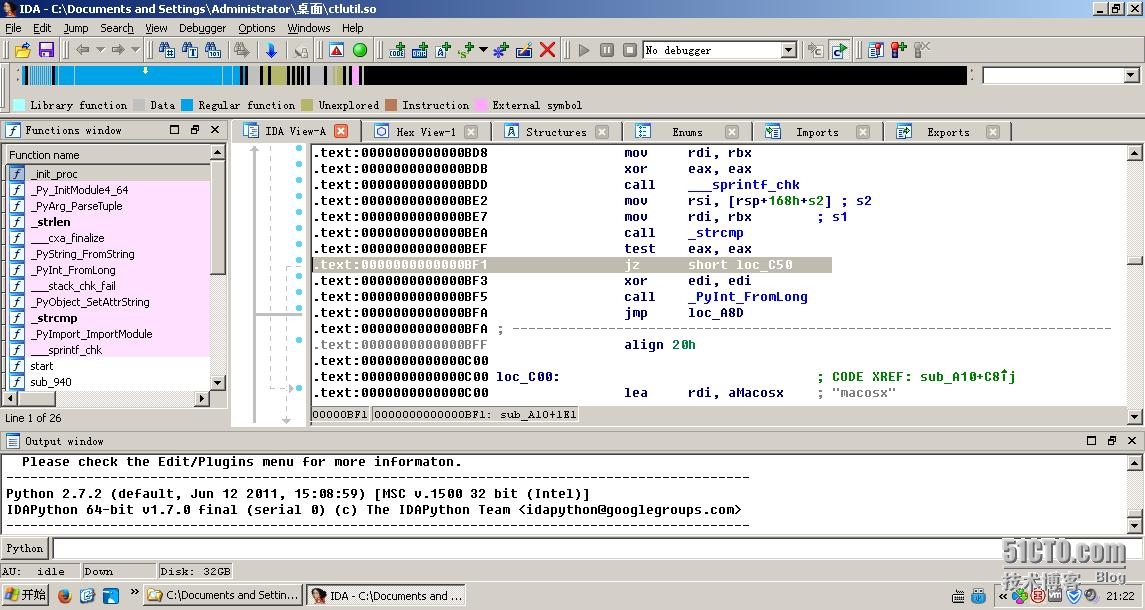Open the debugger selection dropdown
The height and width of the screenshot is (610, 1145).
tap(789, 50)
